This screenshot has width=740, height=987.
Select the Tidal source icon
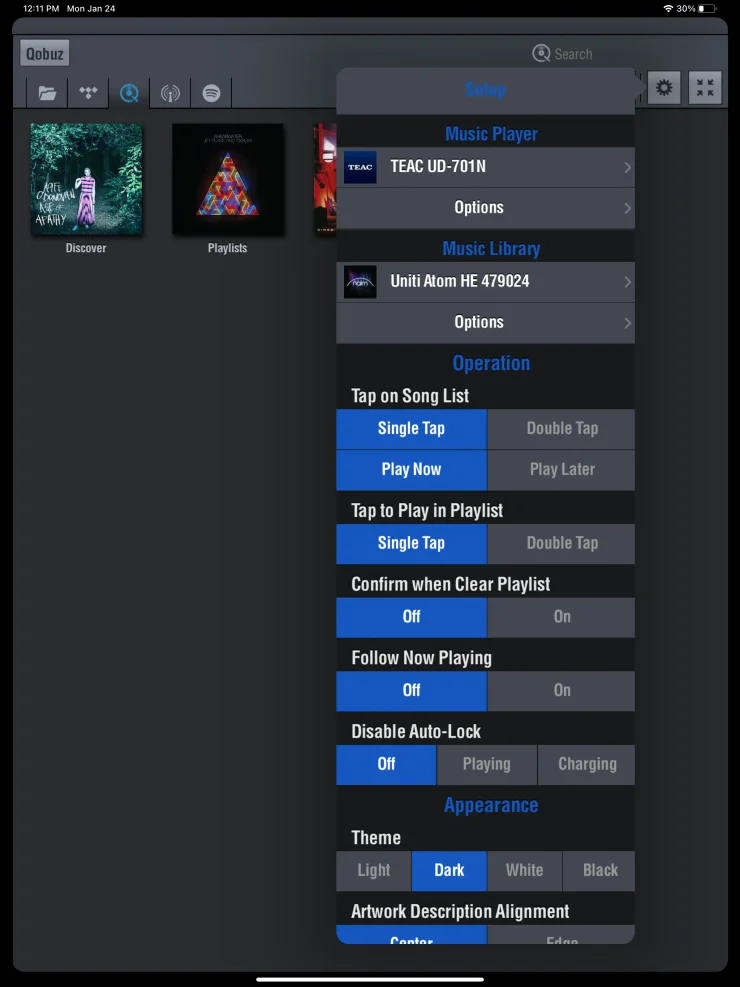click(x=88, y=93)
